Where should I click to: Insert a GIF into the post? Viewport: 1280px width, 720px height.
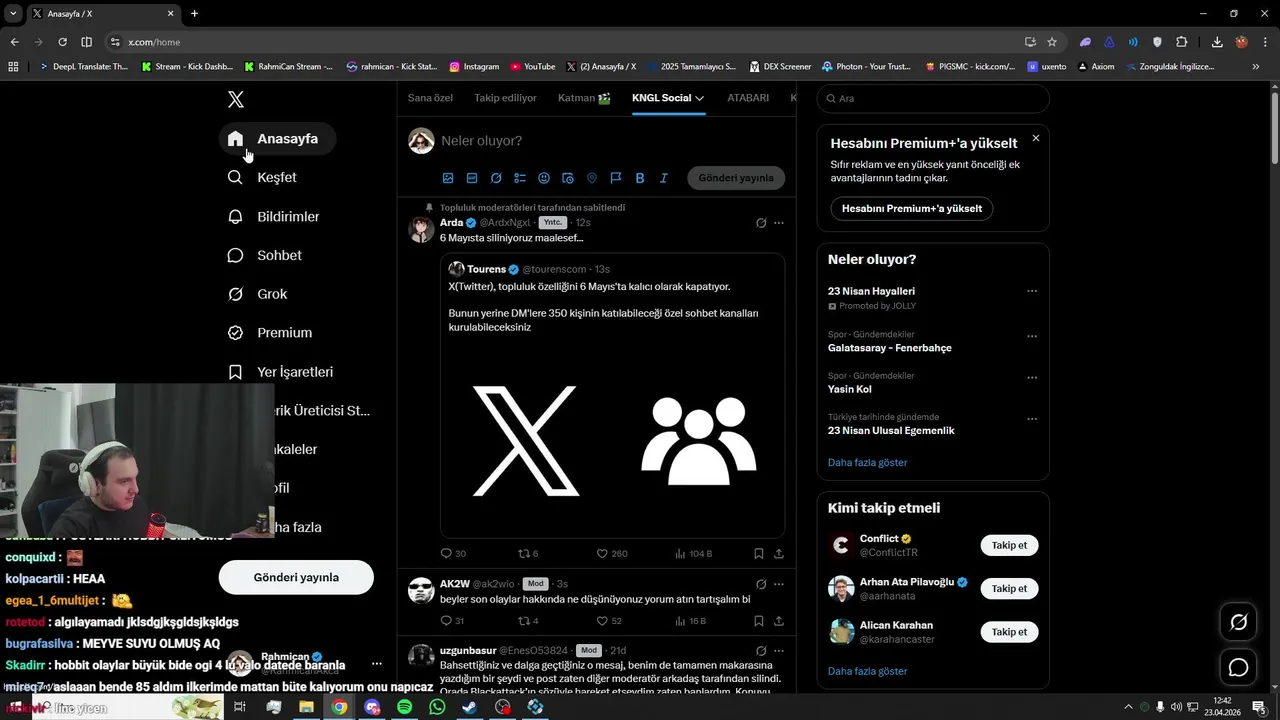click(472, 178)
